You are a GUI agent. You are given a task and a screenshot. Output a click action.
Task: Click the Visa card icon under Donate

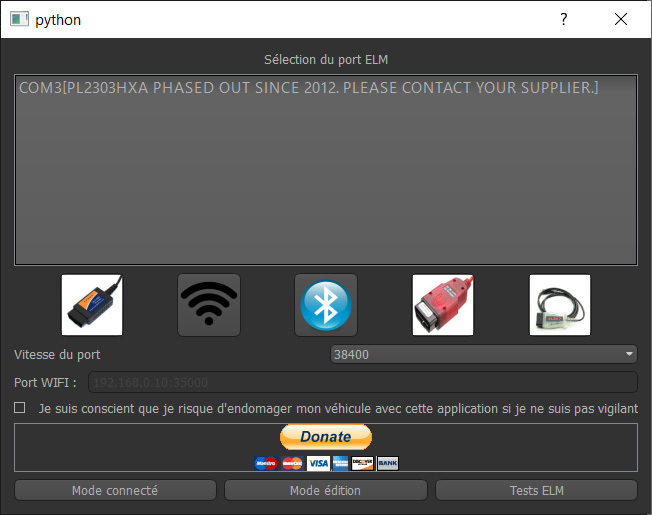[x=318, y=463]
